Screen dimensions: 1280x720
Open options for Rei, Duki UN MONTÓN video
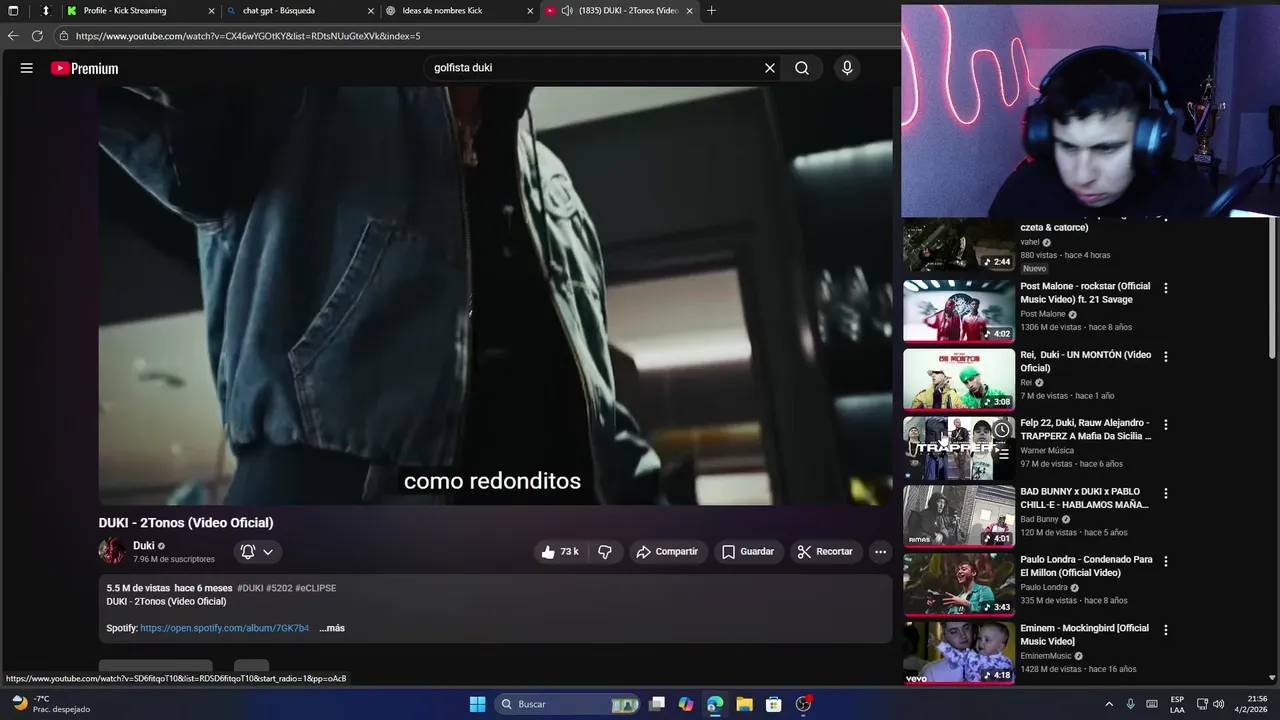1165,356
